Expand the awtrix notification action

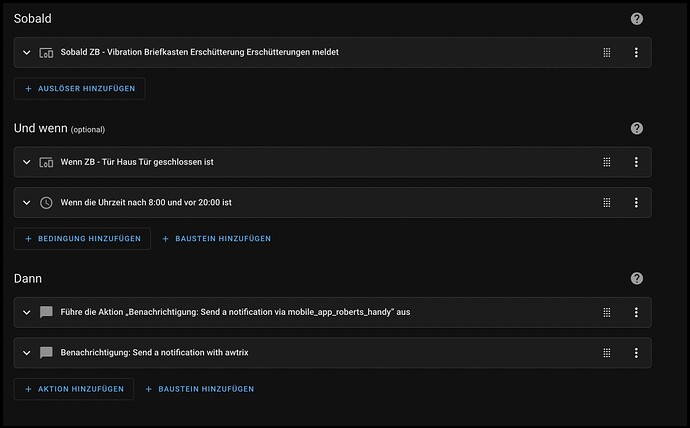[x=27, y=352]
